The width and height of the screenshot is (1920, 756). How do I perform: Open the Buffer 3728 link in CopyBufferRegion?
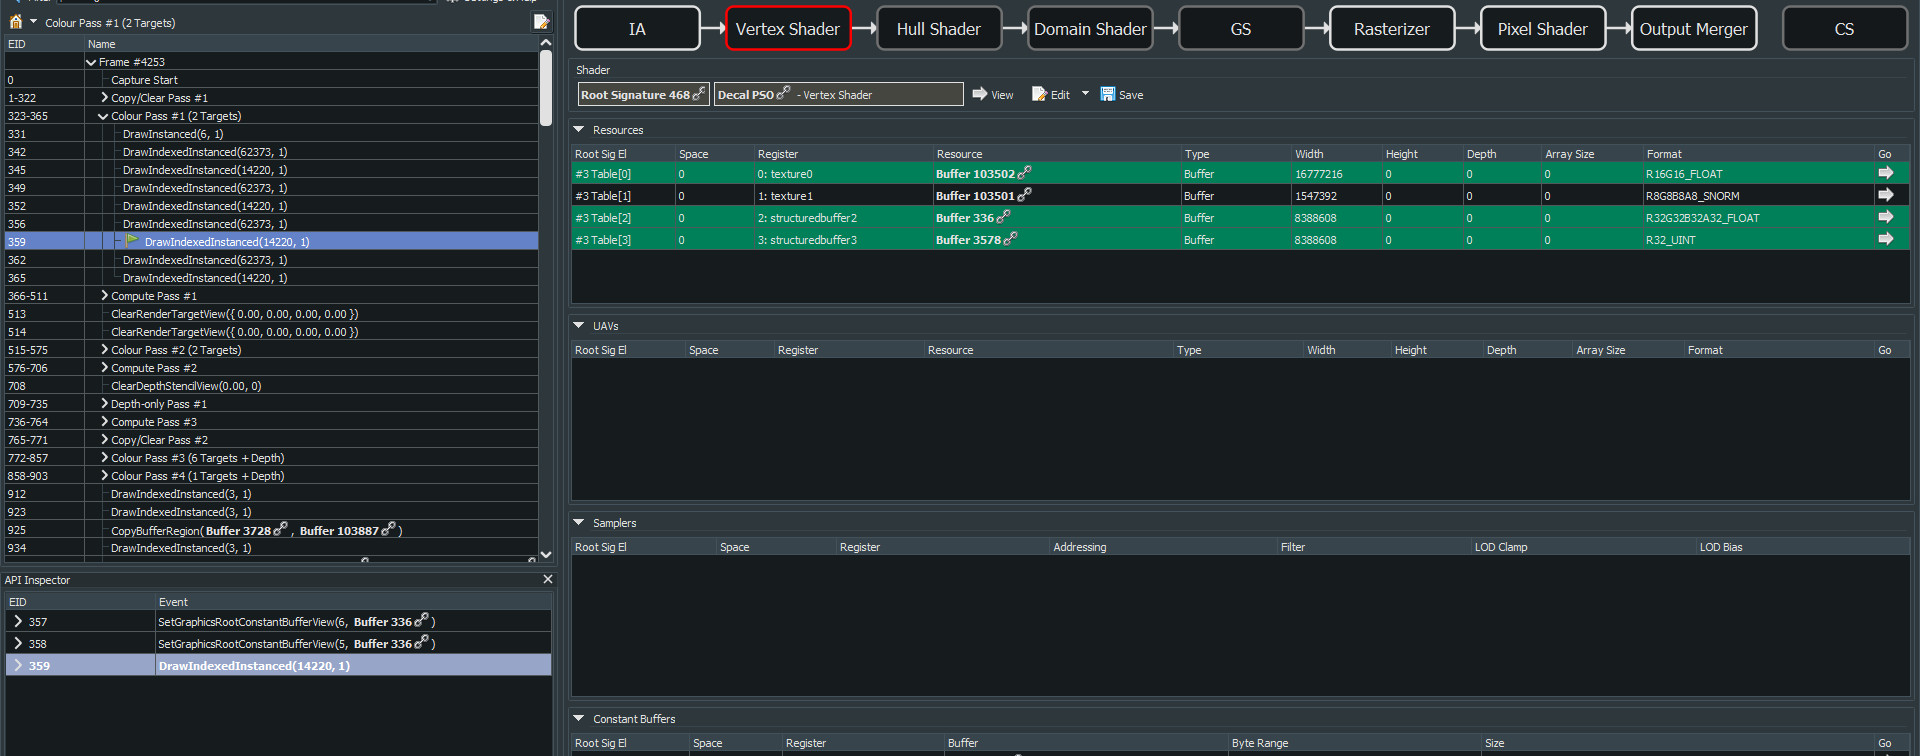280,529
